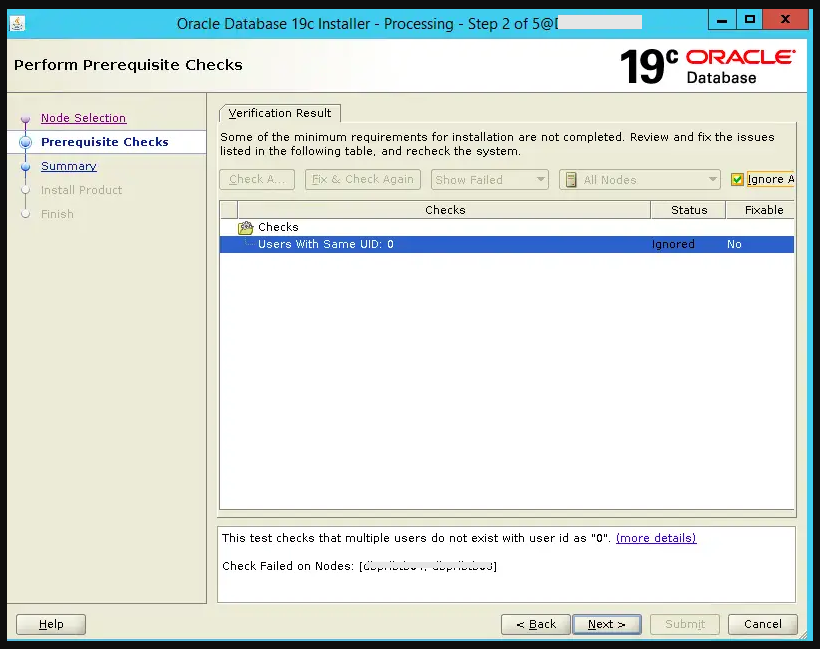The image size is (820, 649).
Task: Click the Java installer window icon
Action: pyautogui.click(x=17, y=24)
